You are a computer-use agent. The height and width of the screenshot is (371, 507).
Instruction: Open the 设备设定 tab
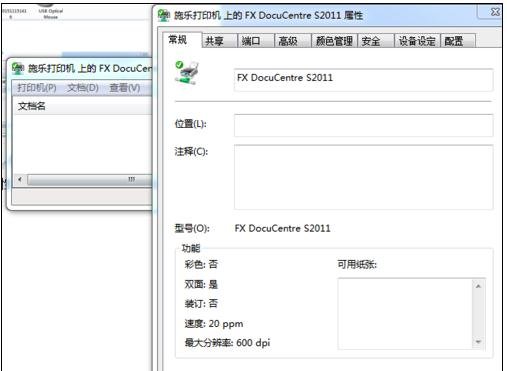[417, 41]
